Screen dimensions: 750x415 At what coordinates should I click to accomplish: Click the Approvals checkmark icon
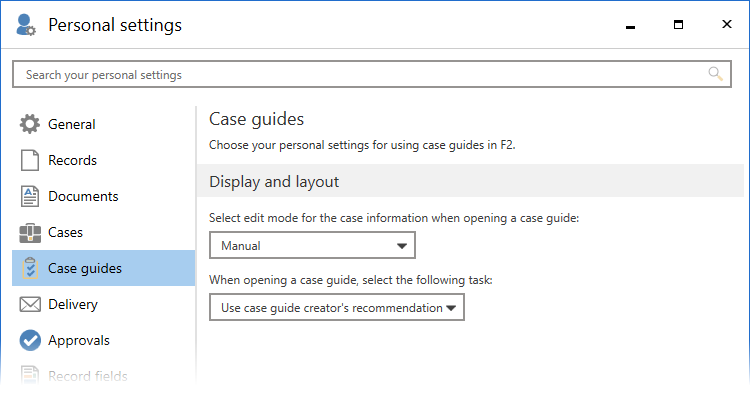pos(30,341)
